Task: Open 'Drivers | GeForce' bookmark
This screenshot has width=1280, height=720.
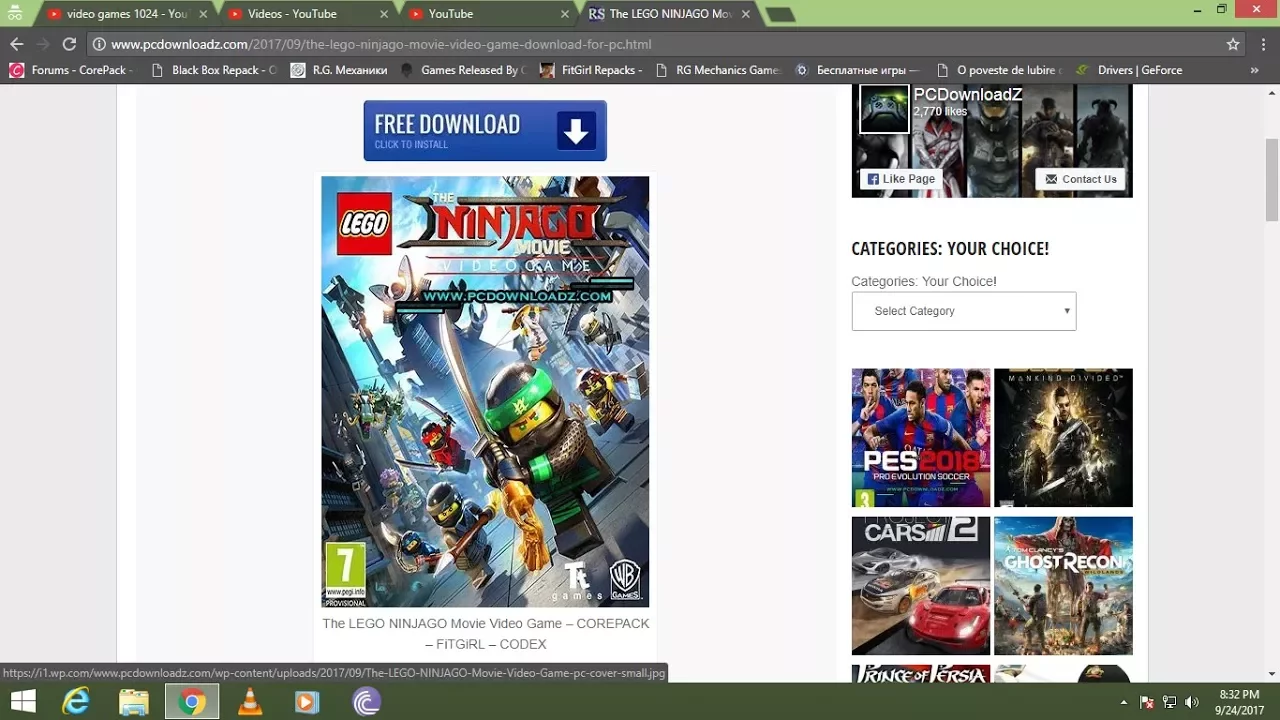Action: click(1129, 70)
